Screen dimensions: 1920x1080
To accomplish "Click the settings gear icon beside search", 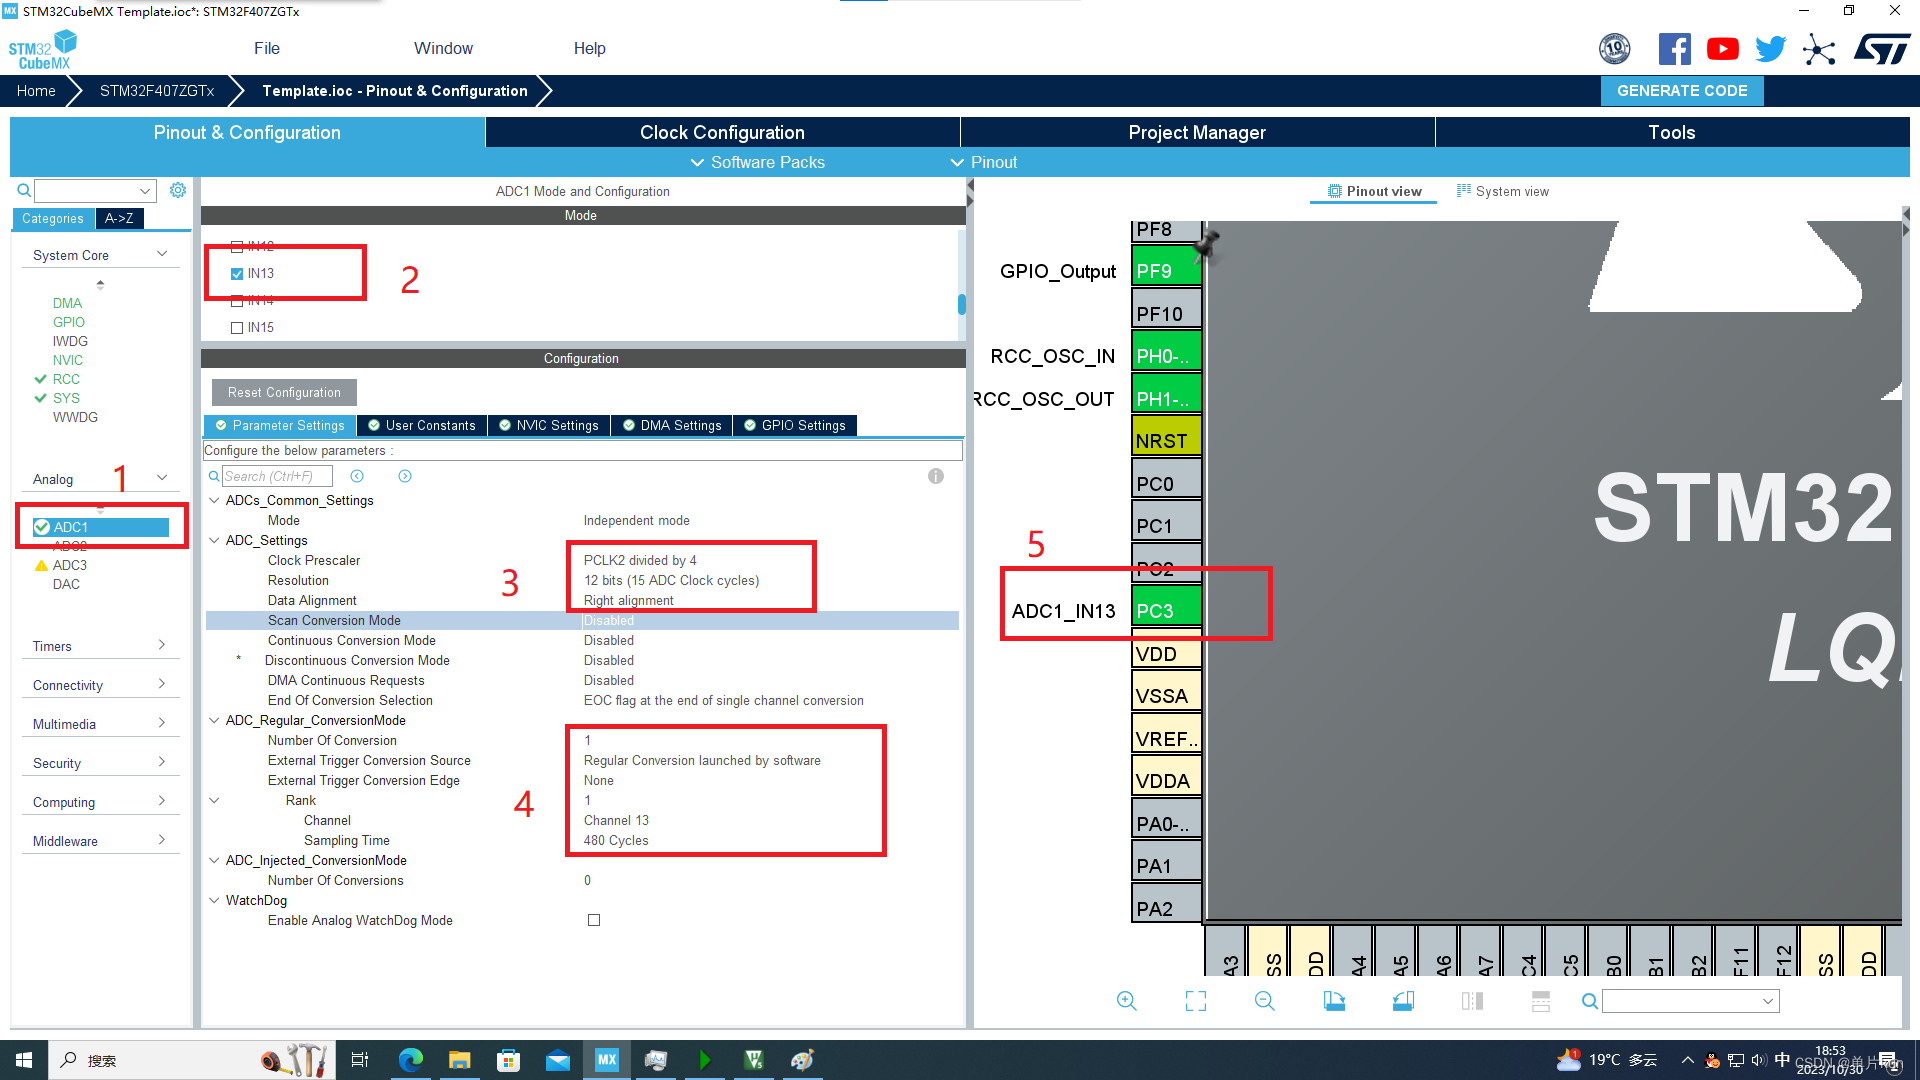I will pos(178,190).
